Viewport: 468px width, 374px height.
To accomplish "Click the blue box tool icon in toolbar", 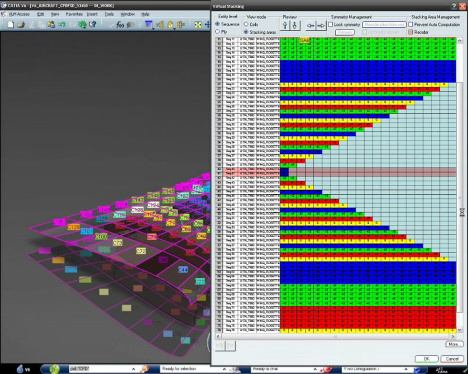I will (149, 24).
